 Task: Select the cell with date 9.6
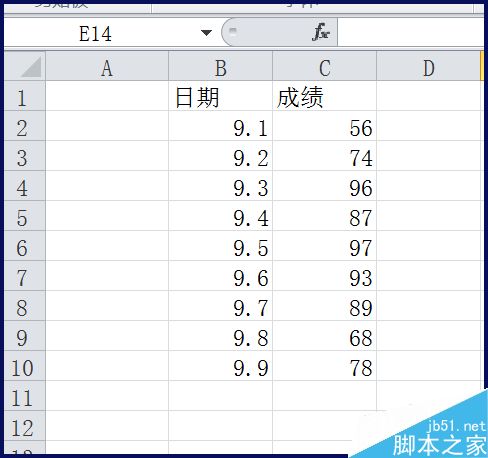[x=221, y=276]
